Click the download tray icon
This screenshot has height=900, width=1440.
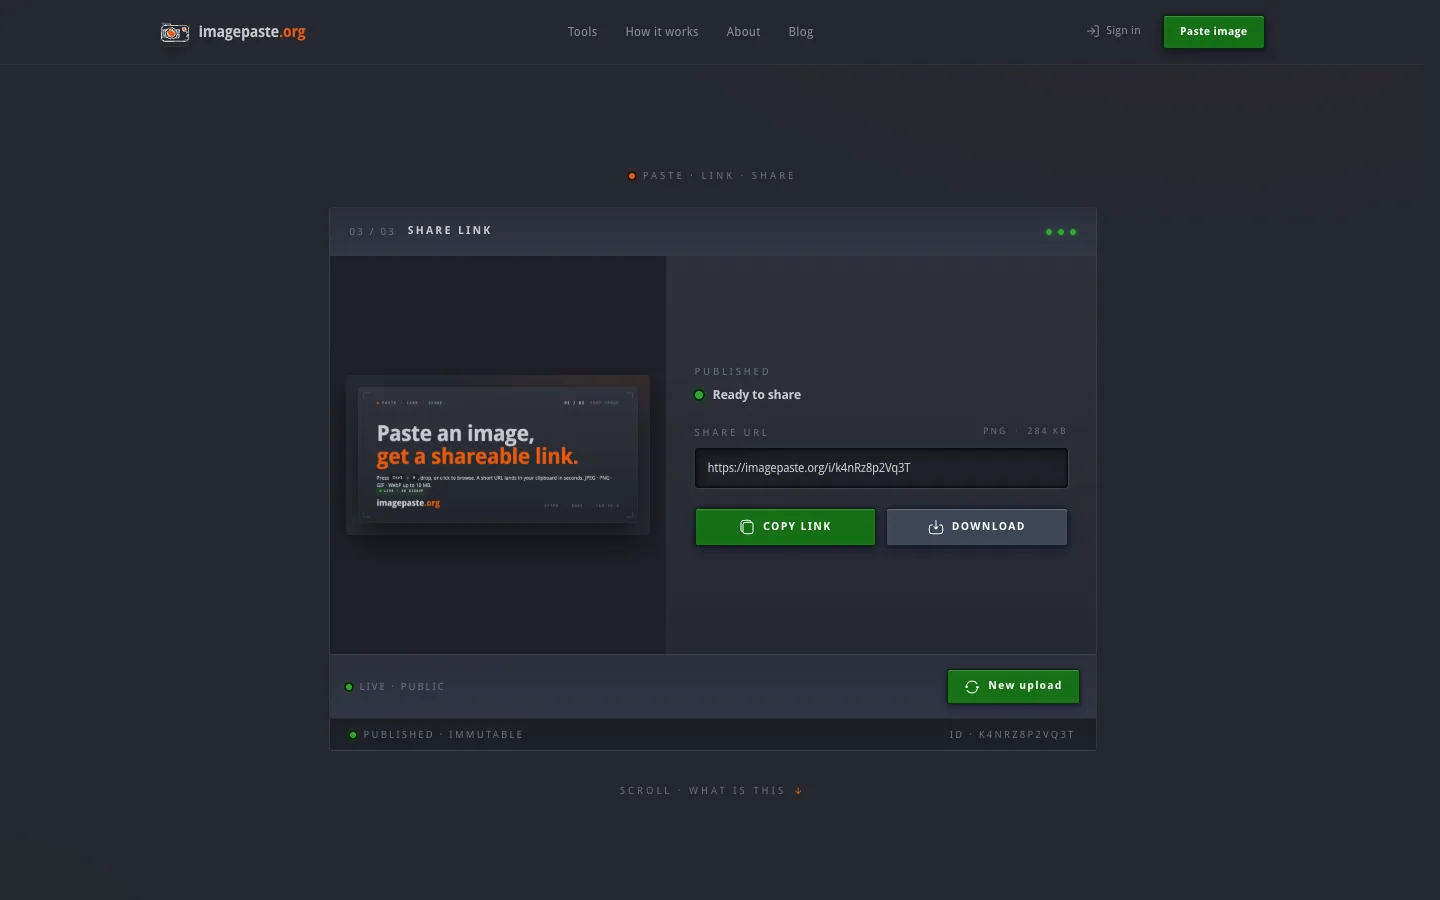coord(936,527)
